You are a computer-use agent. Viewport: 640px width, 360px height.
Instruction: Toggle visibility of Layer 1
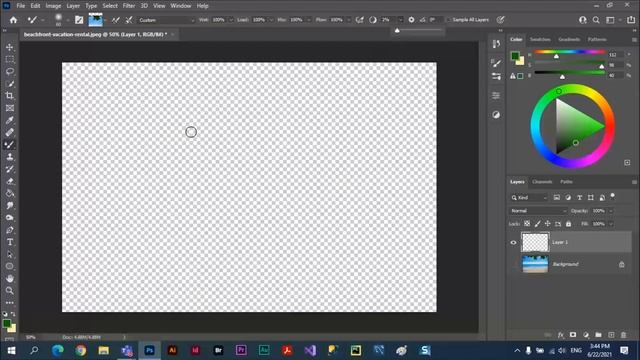tap(513, 242)
